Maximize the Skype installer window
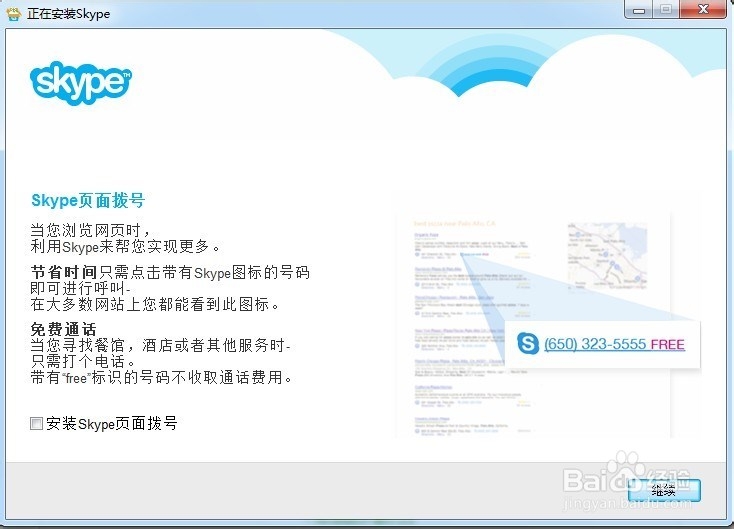The height and width of the screenshot is (529, 734). pyautogui.click(x=666, y=10)
